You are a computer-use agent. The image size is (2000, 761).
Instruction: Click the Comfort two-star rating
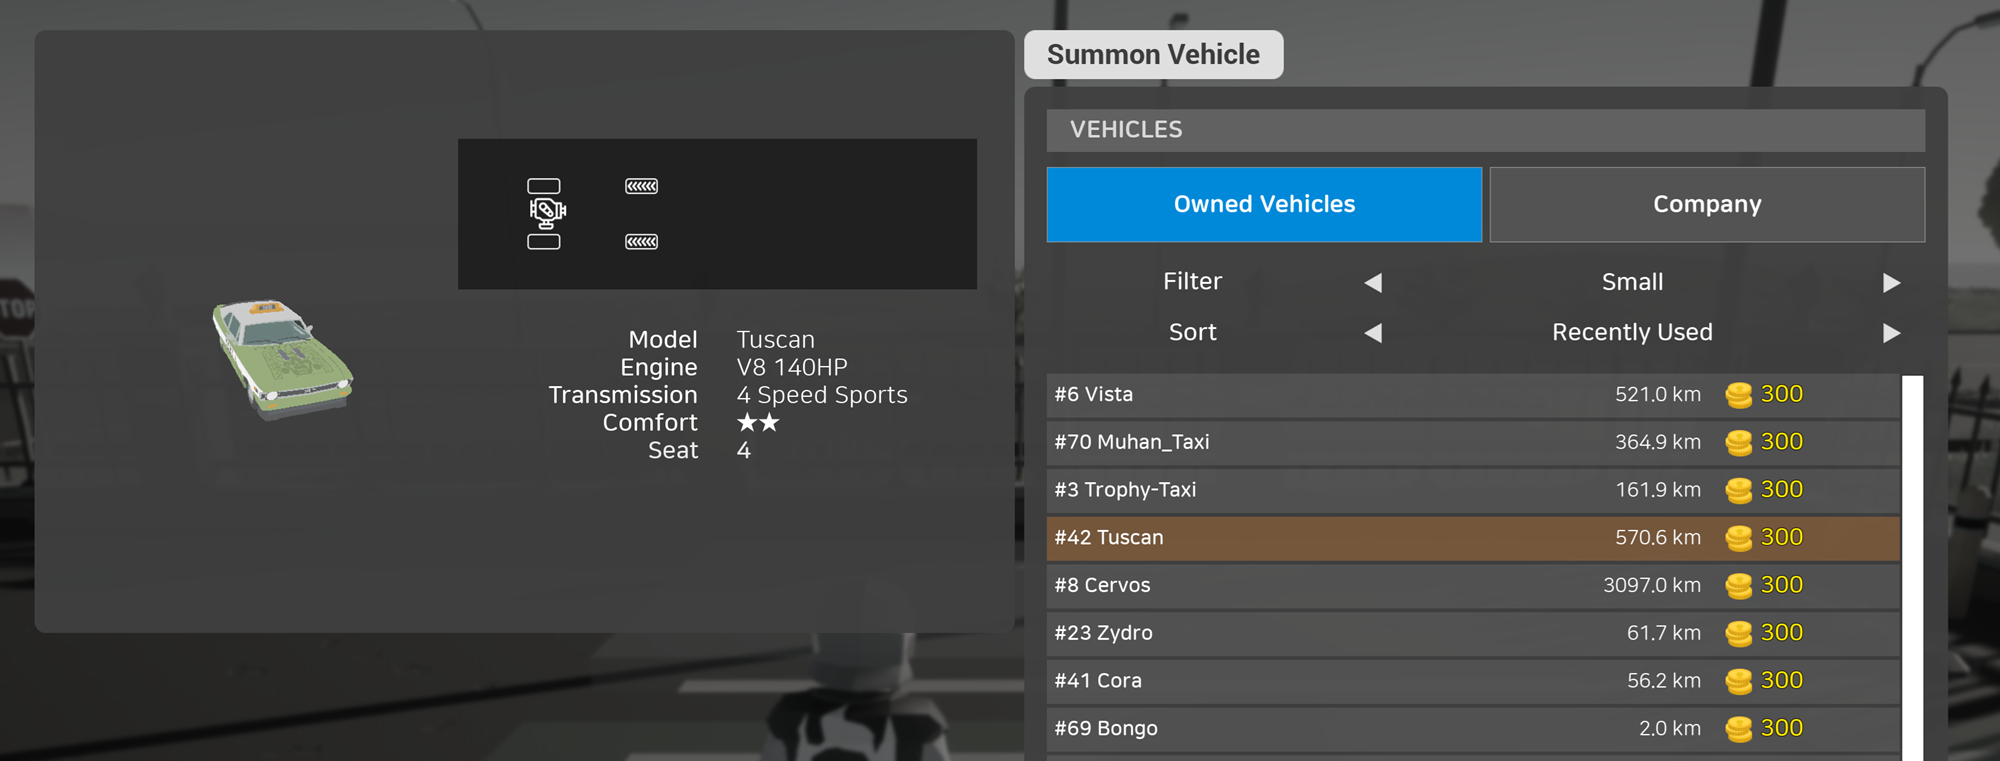click(x=758, y=422)
